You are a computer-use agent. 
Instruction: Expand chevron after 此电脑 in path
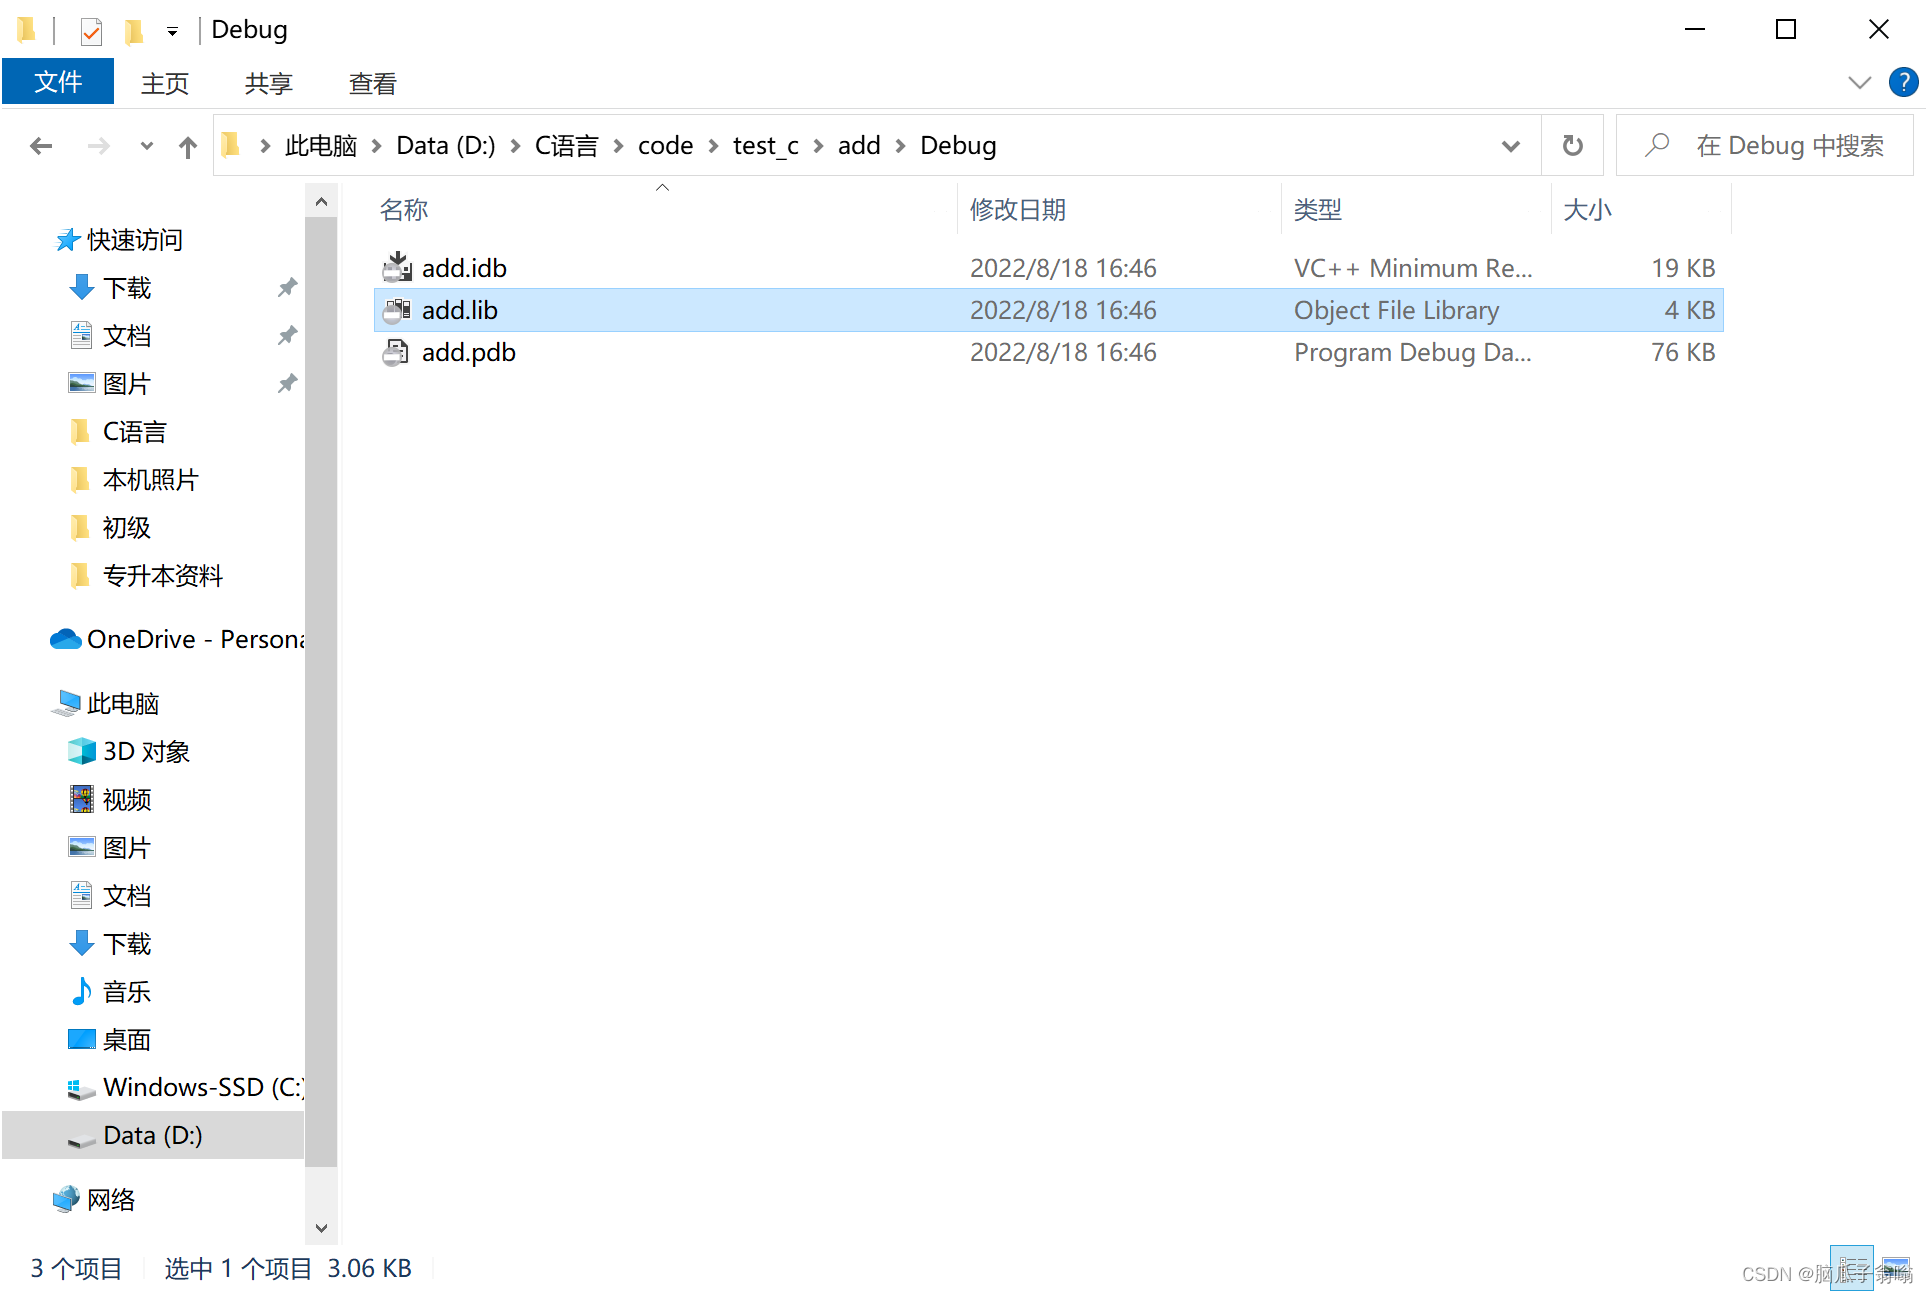pyautogui.click(x=377, y=146)
